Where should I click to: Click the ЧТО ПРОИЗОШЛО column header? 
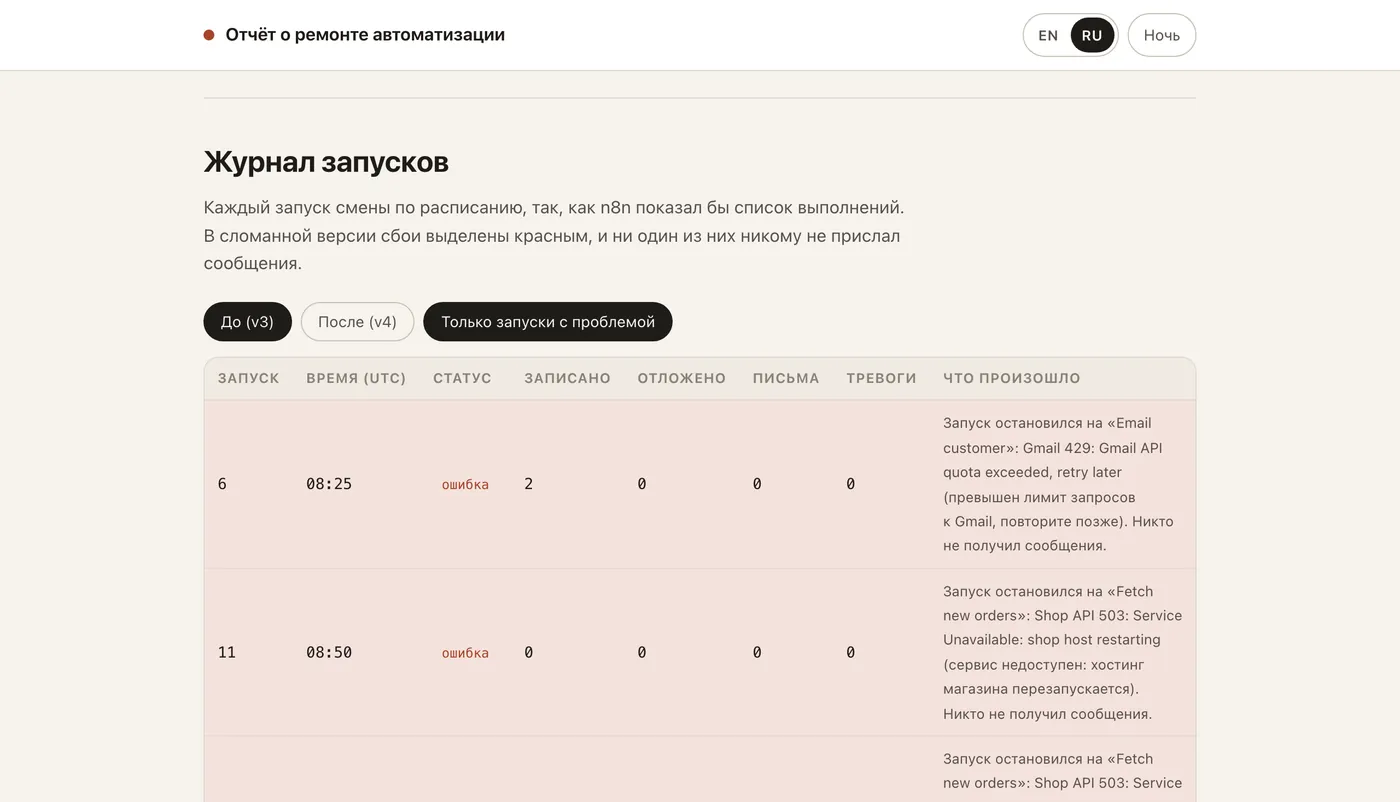click(x=1012, y=379)
